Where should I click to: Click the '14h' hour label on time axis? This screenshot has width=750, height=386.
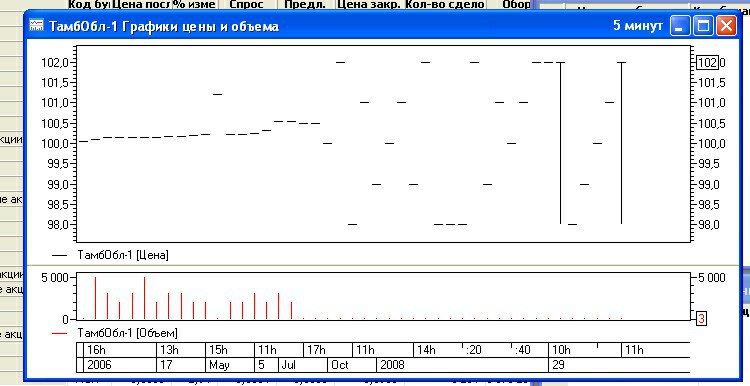tap(426, 350)
